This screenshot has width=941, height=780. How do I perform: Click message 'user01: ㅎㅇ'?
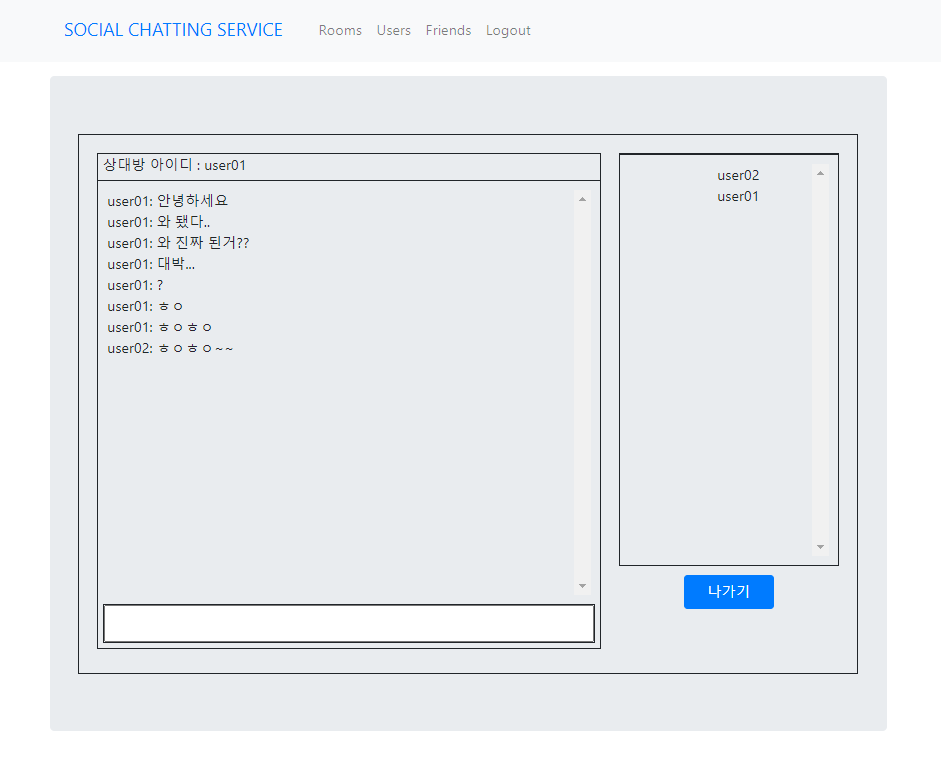point(145,306)
